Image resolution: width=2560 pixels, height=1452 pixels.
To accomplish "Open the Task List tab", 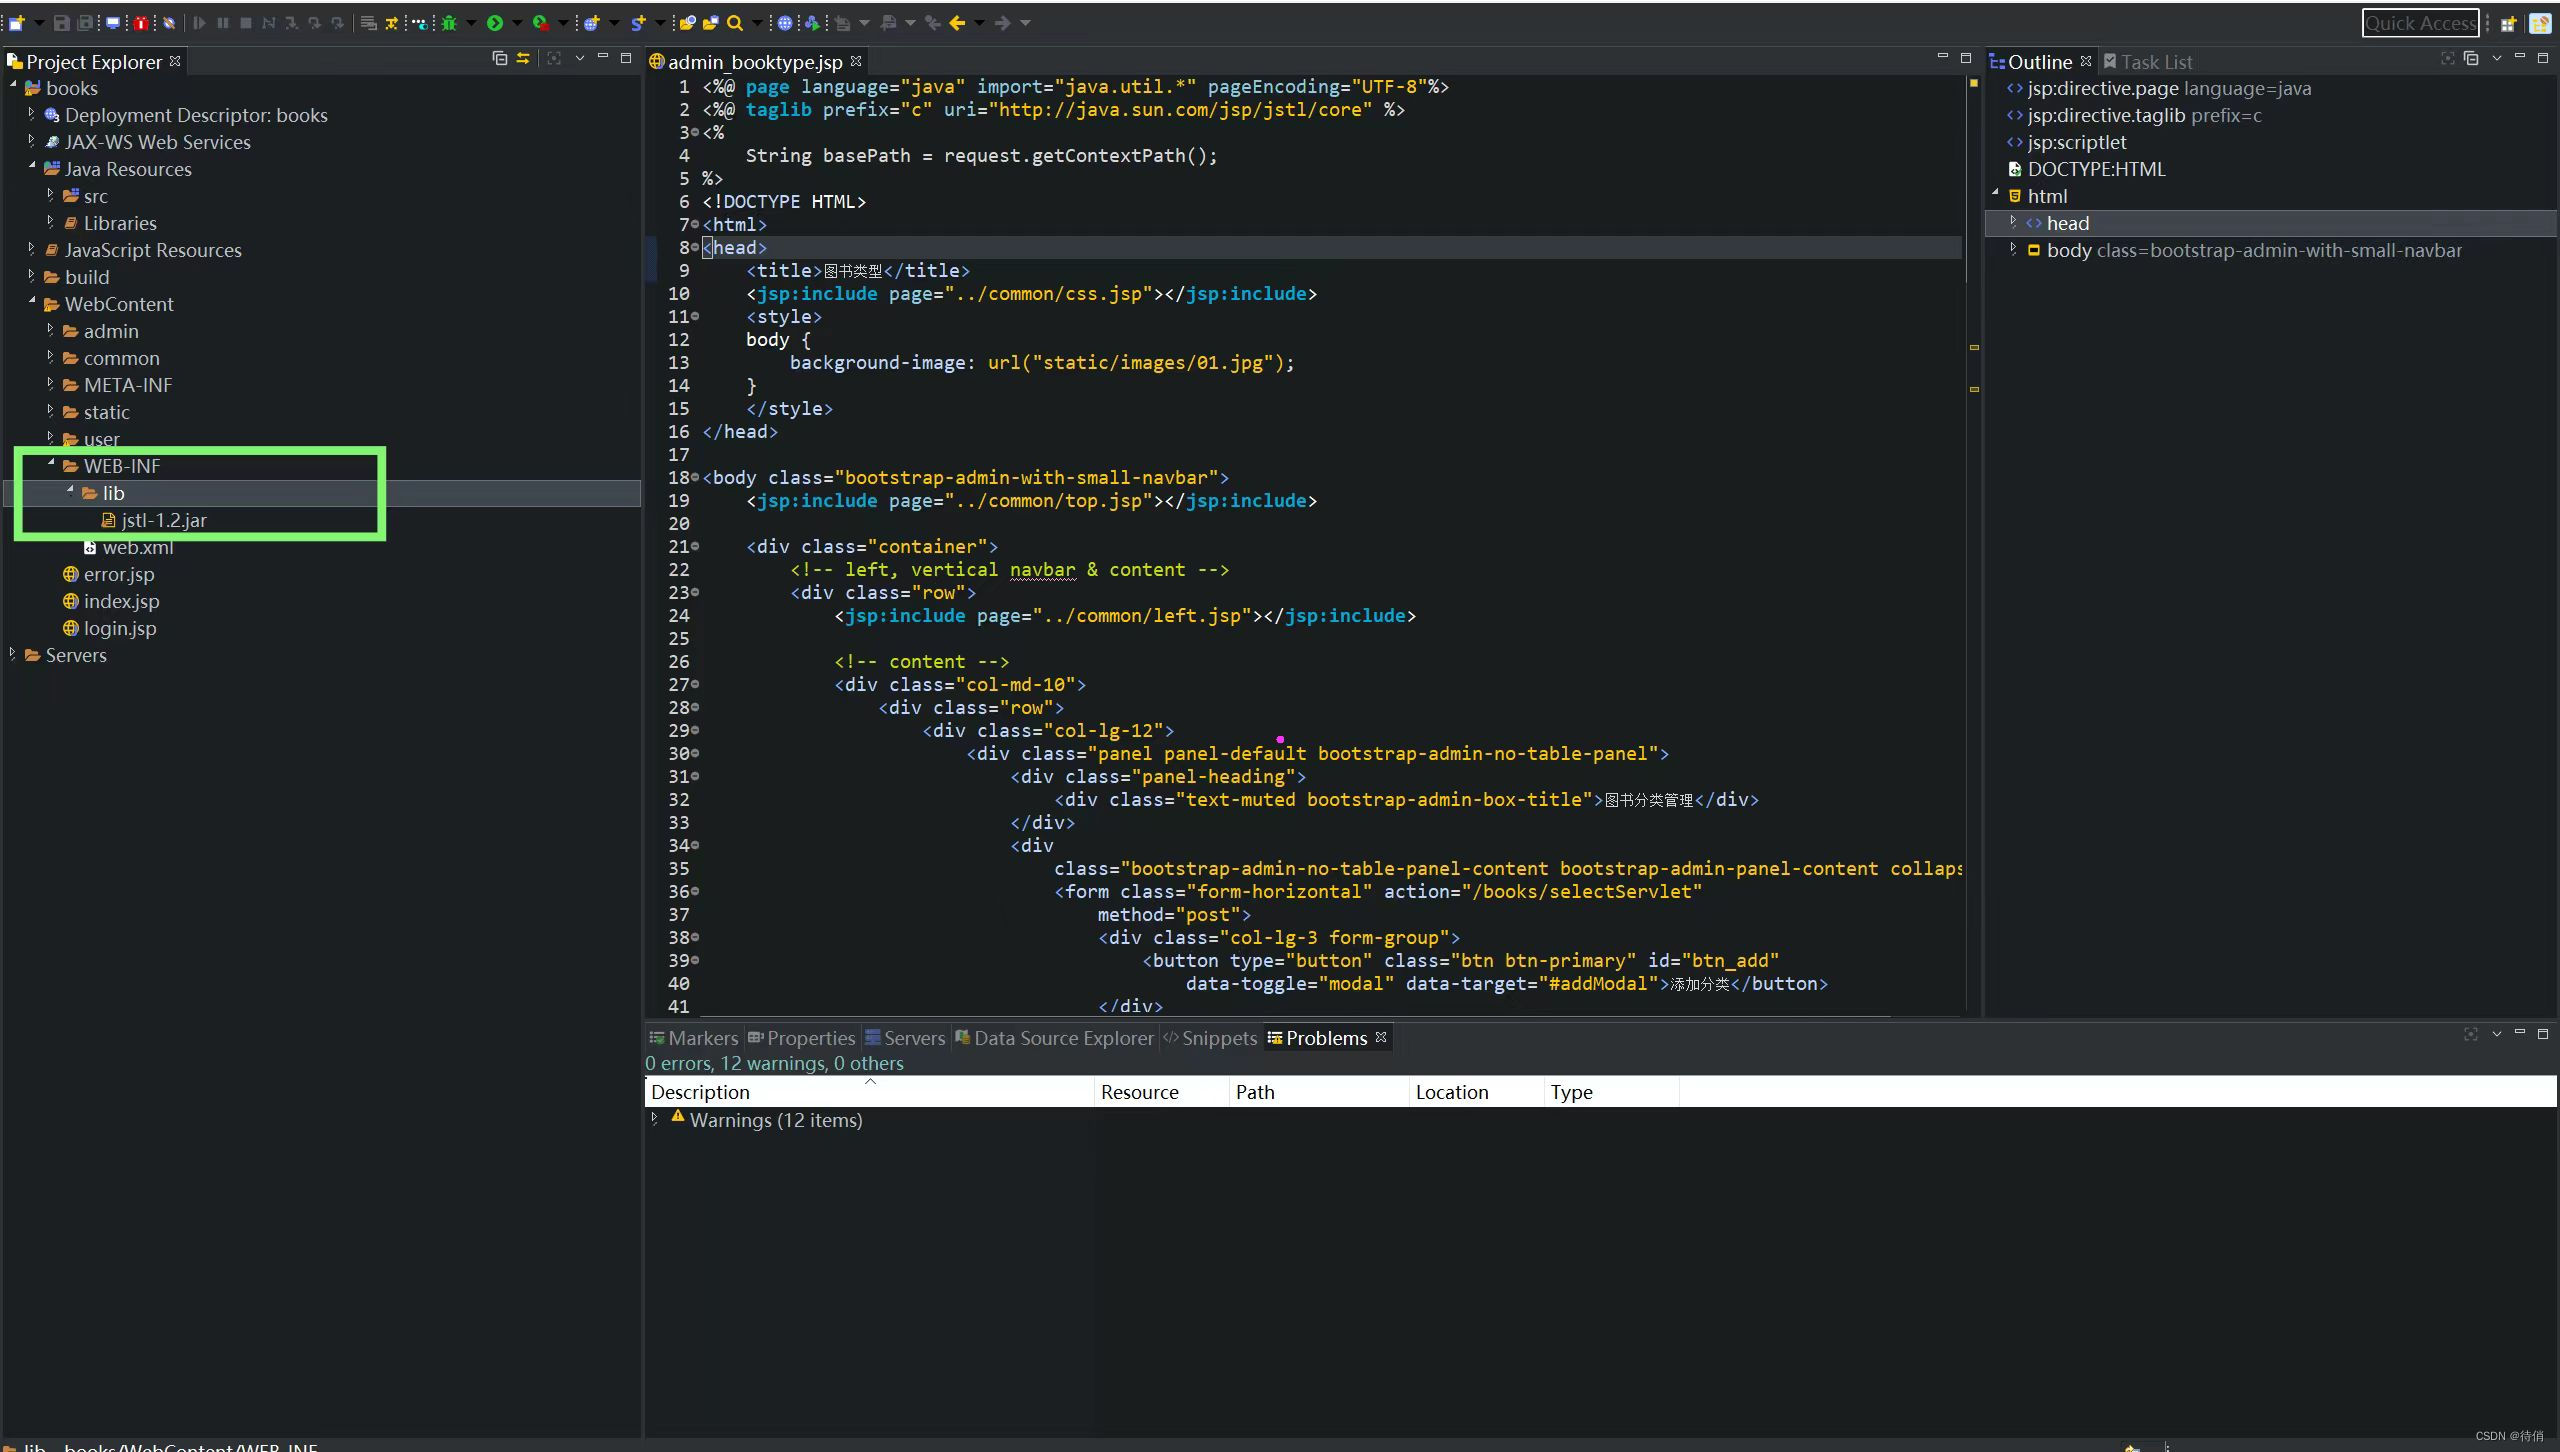I will tap(2155, 62).
